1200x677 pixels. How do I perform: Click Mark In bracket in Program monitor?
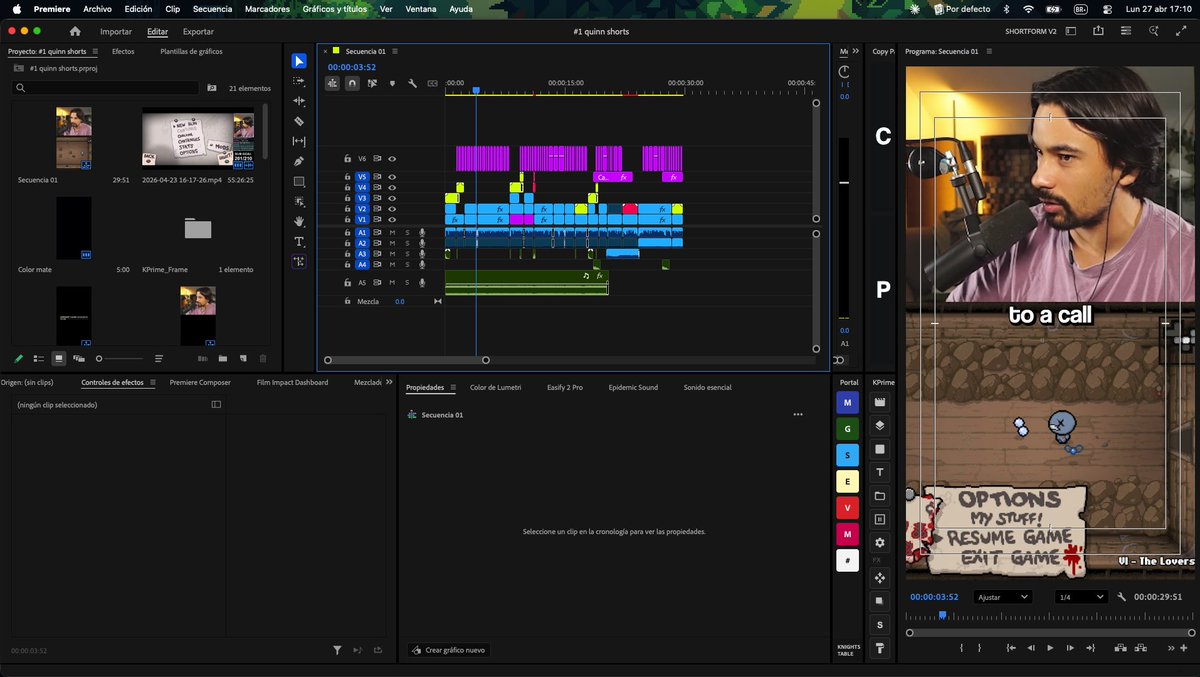pos(961,648)
